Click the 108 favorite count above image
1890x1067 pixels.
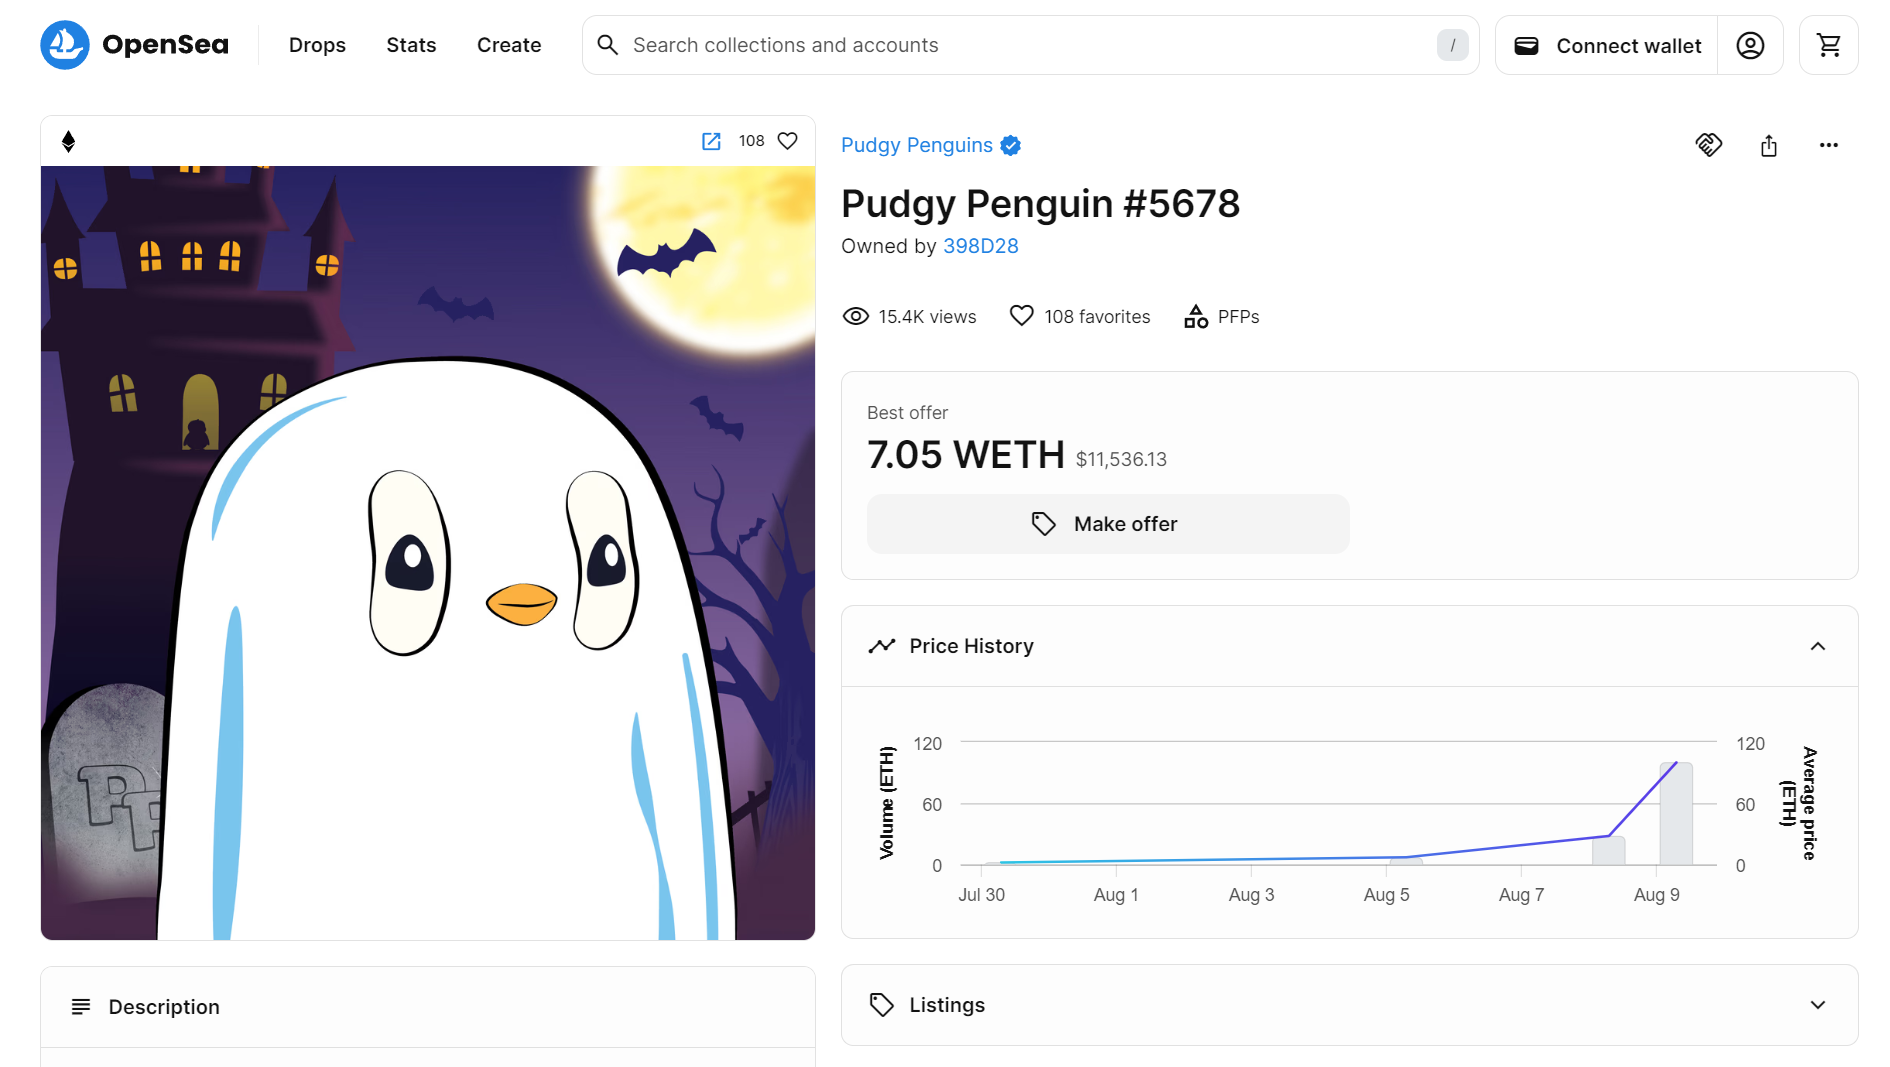tap(751, 141)
